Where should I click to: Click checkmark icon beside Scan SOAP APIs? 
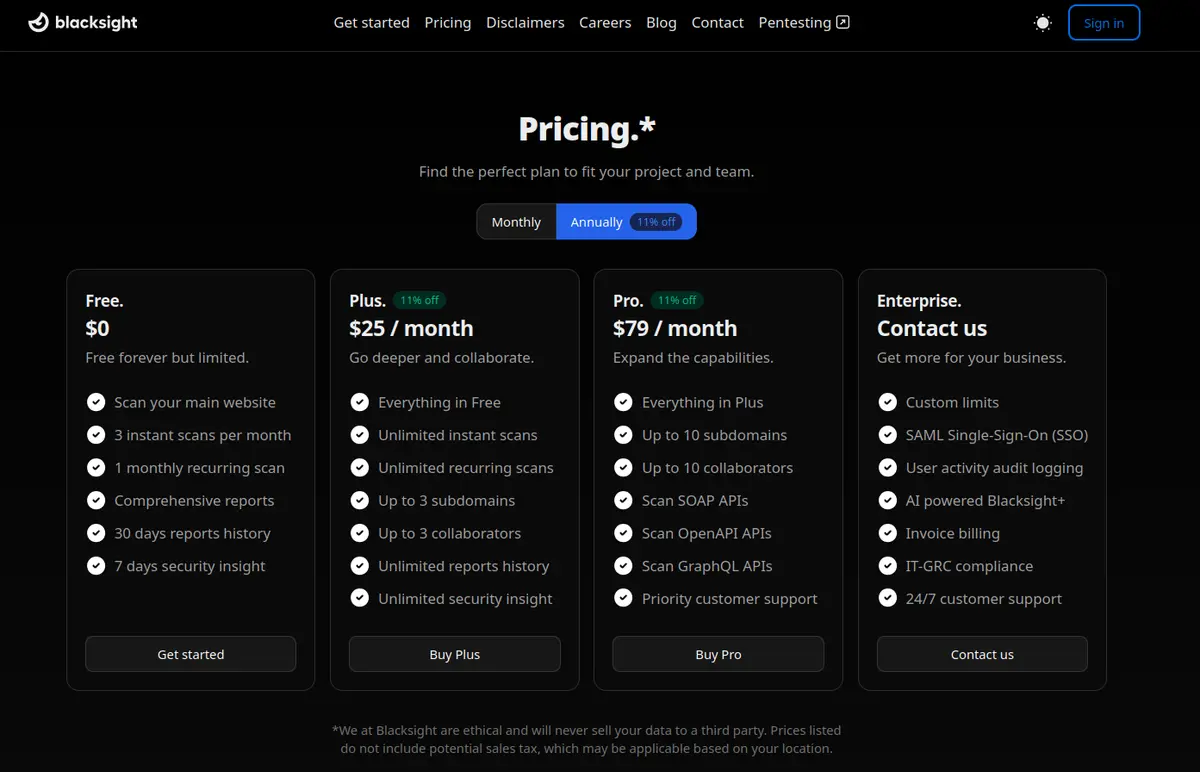623,500
